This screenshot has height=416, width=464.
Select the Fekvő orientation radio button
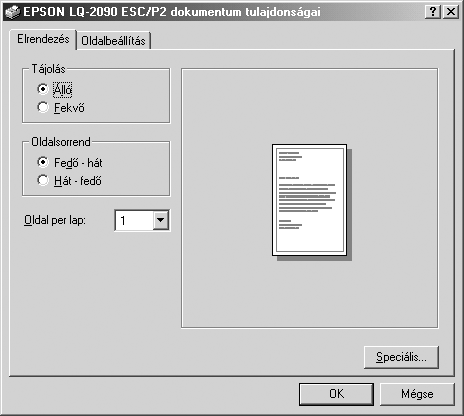[43, 107]
